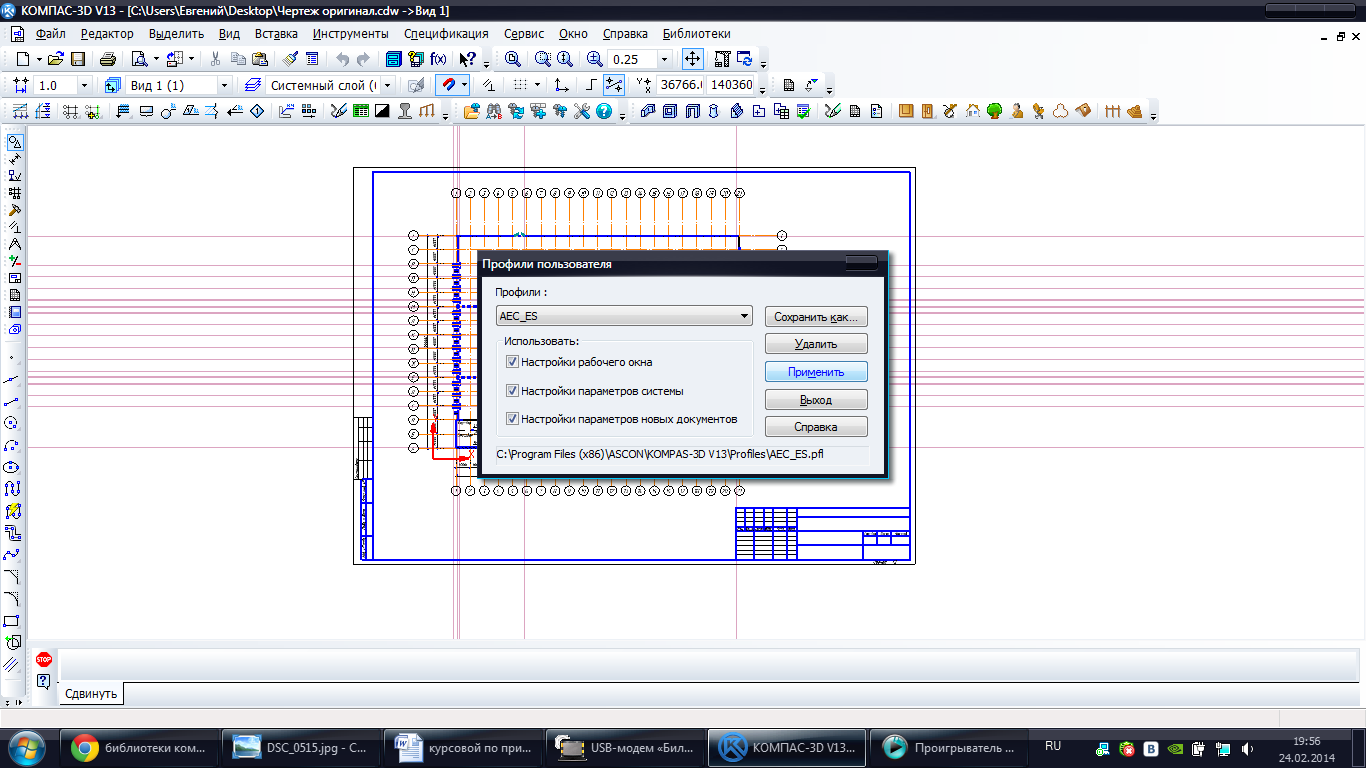Click the red STOP icon

[43, 659]
